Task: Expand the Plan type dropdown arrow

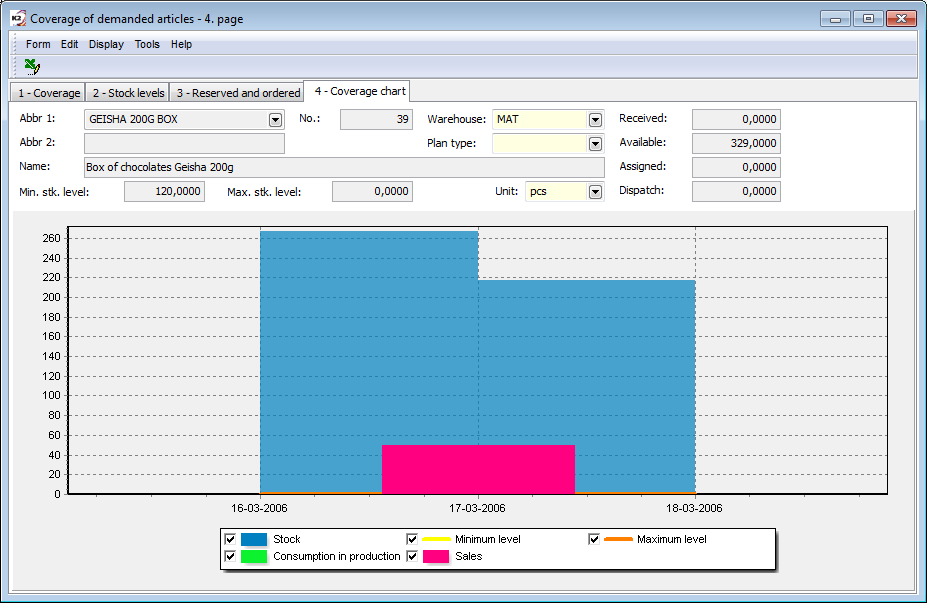Action: pos(595,144)
